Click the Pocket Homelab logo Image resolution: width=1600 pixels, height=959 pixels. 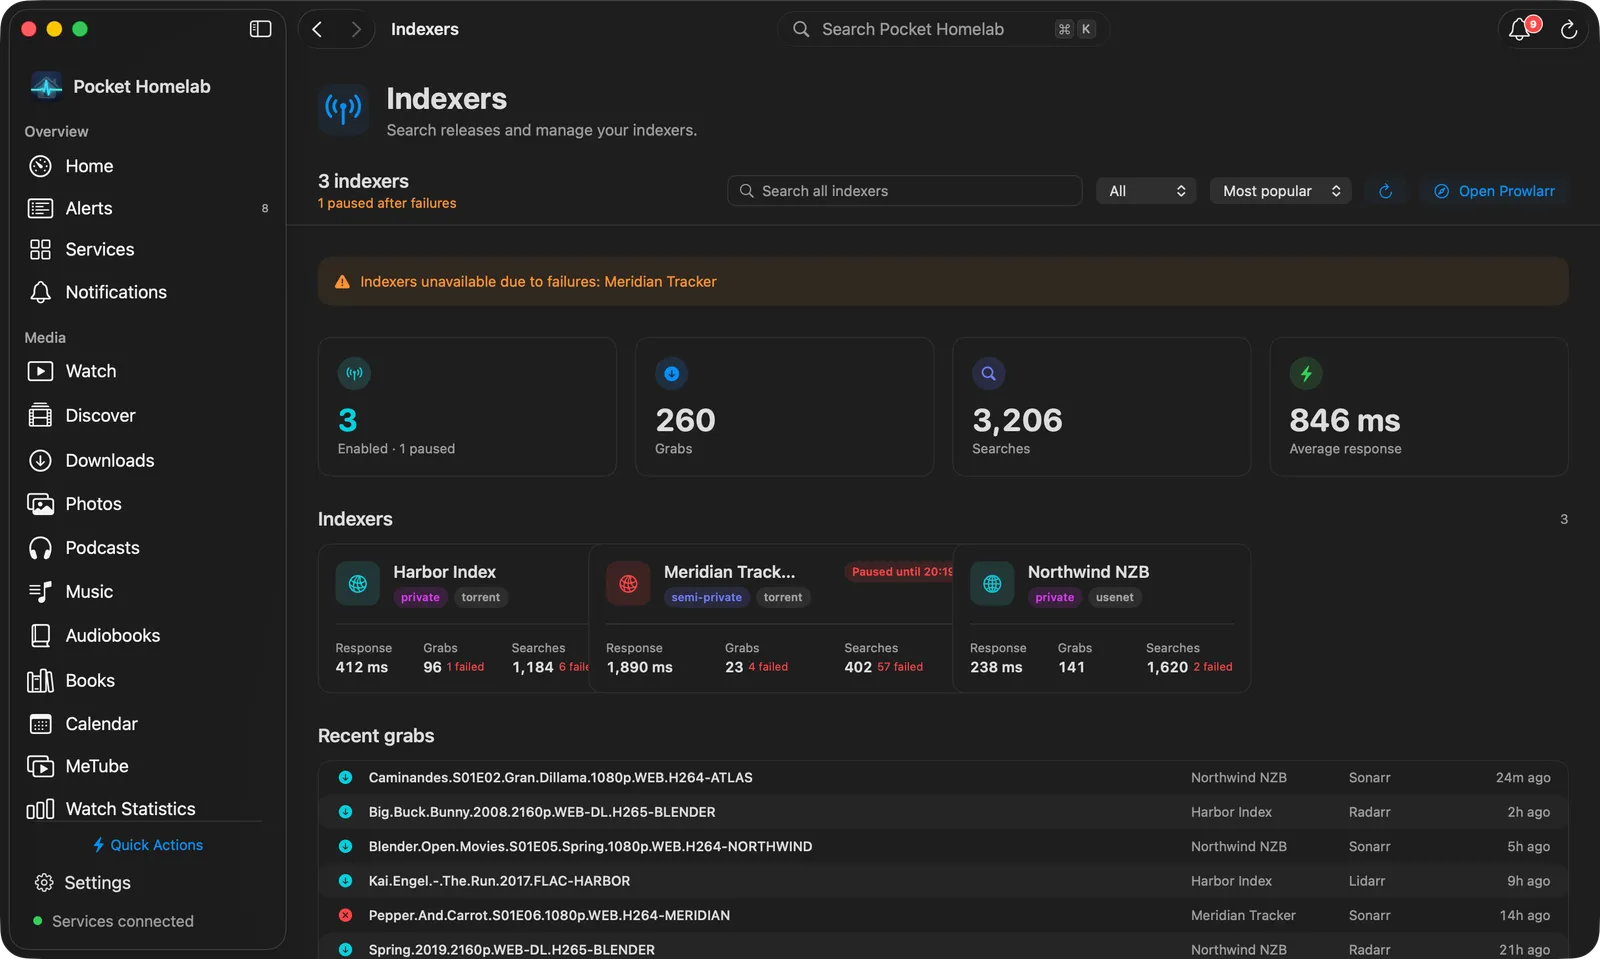pyautogui.click(x=46, y=86)
